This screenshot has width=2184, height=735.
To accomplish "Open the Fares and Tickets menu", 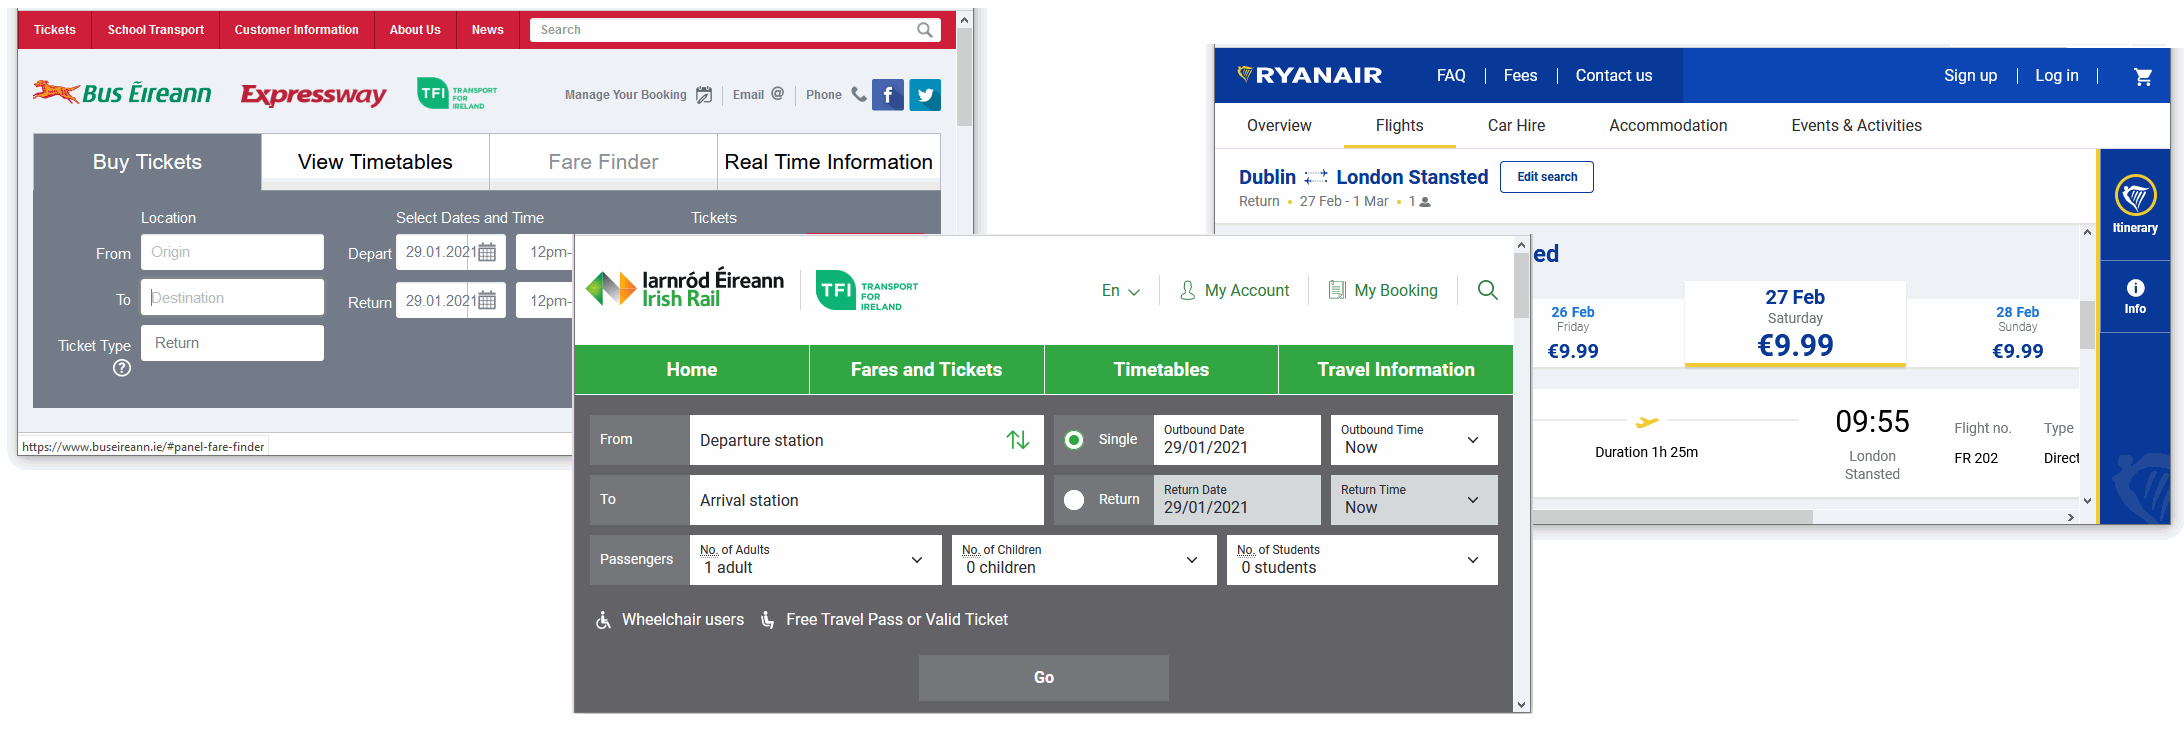I will (x=926, y=370).
